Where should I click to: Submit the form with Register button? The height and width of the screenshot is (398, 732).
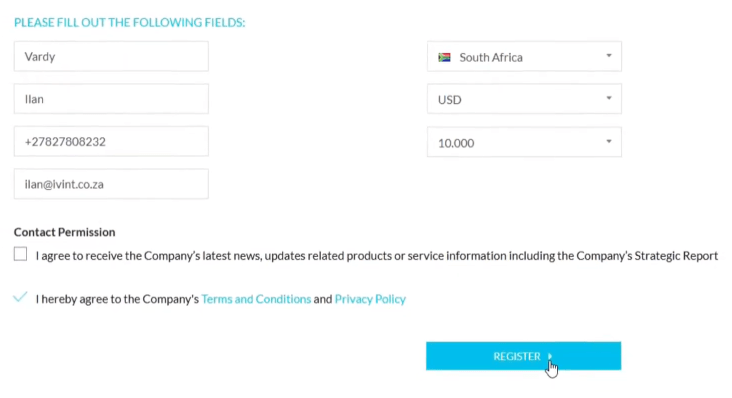(523, 356)
